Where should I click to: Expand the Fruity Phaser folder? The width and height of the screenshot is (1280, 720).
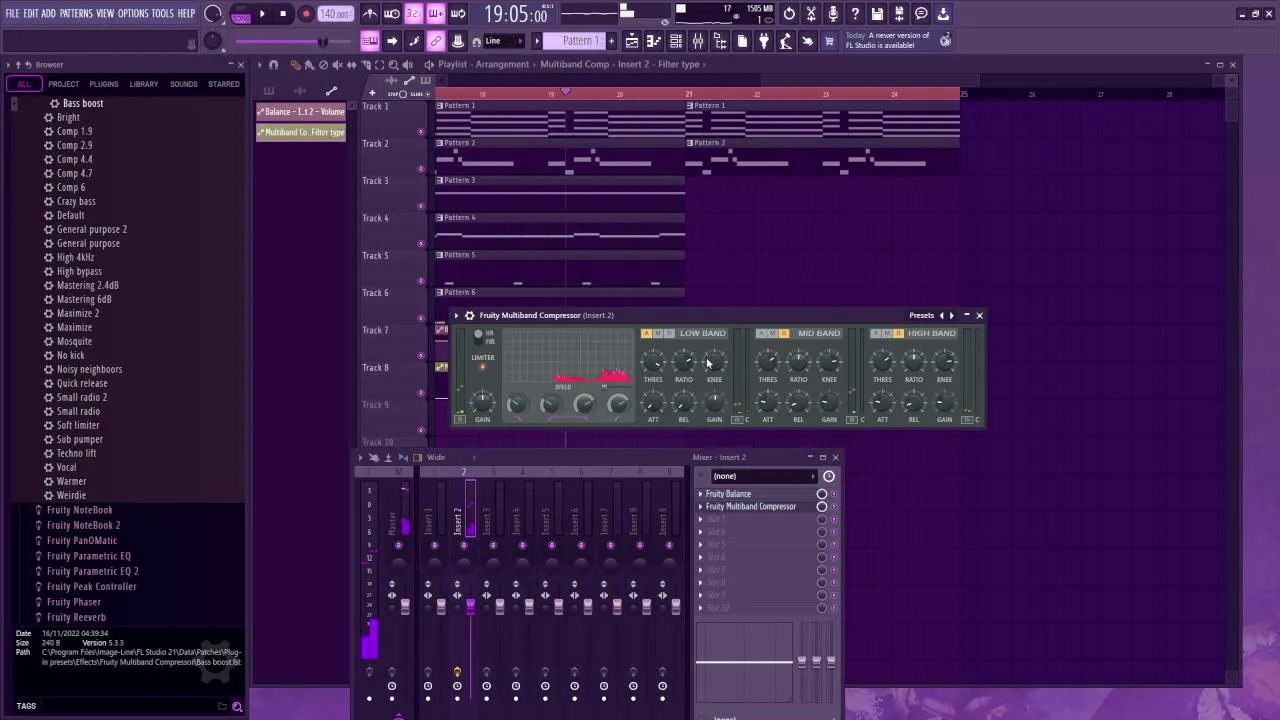(74, 602)
